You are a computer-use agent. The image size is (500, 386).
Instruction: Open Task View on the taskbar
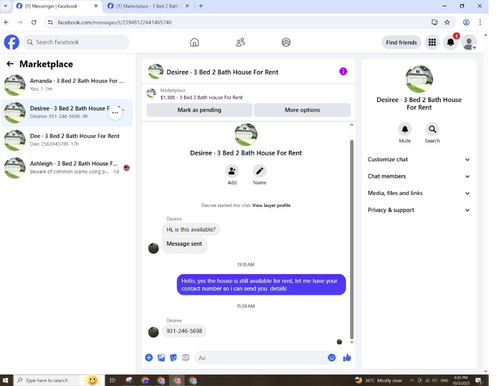click(x=112, y=380)
